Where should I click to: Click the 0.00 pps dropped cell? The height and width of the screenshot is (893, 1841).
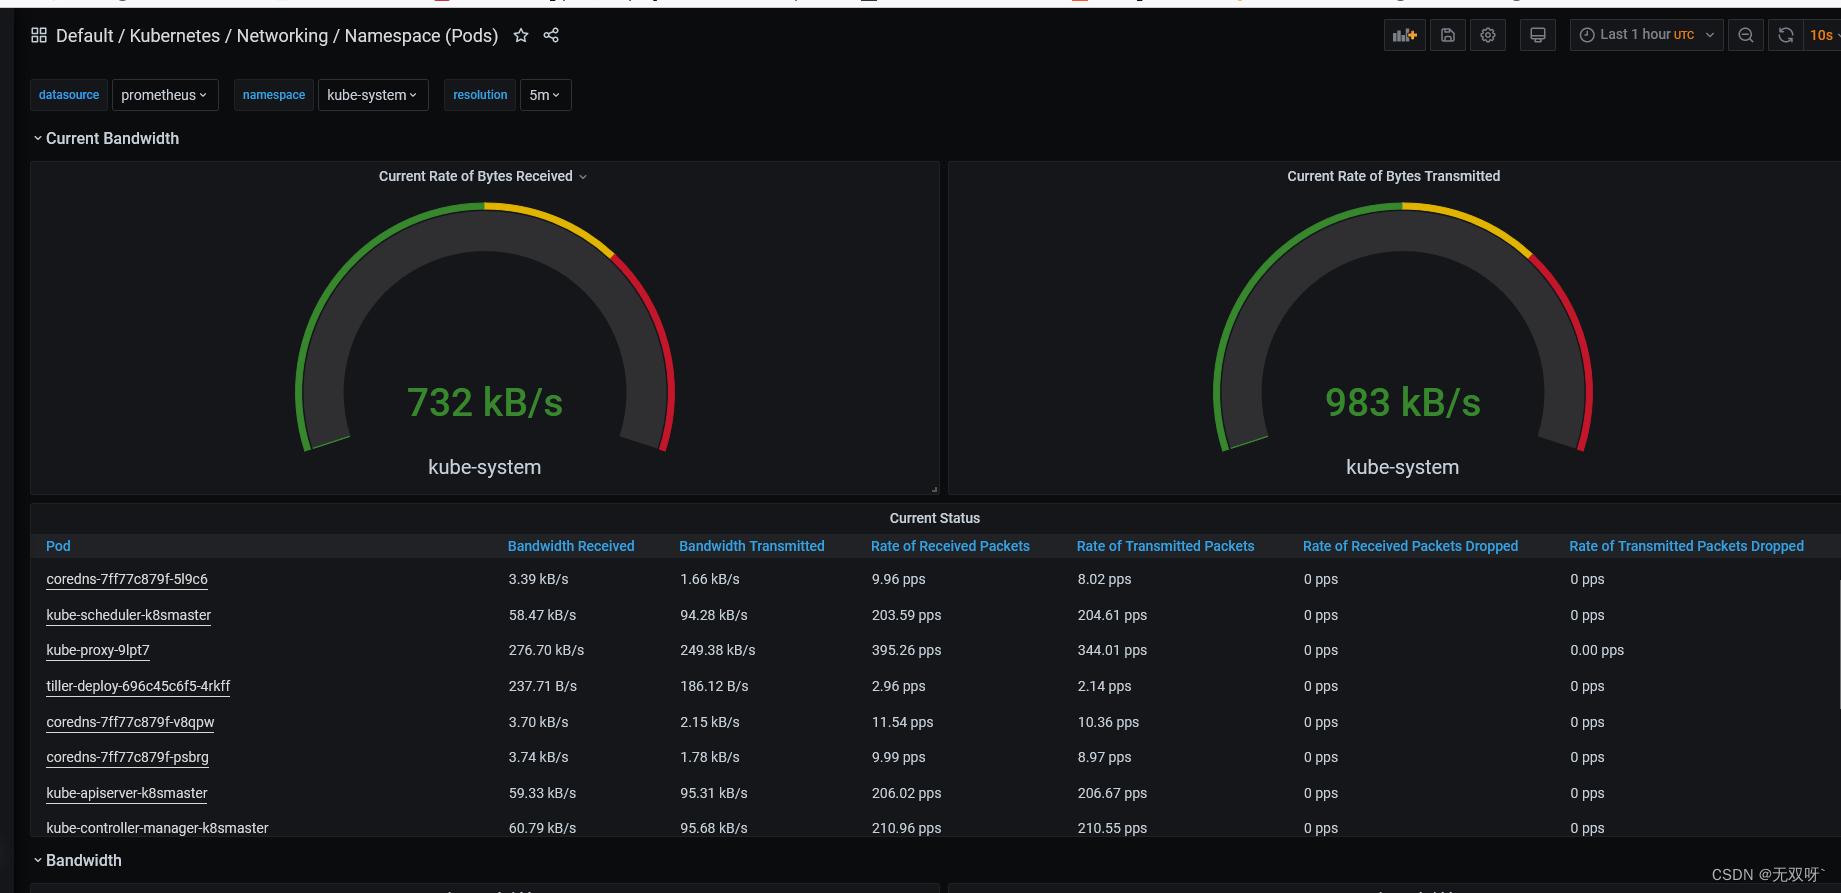coord(1597,650)
